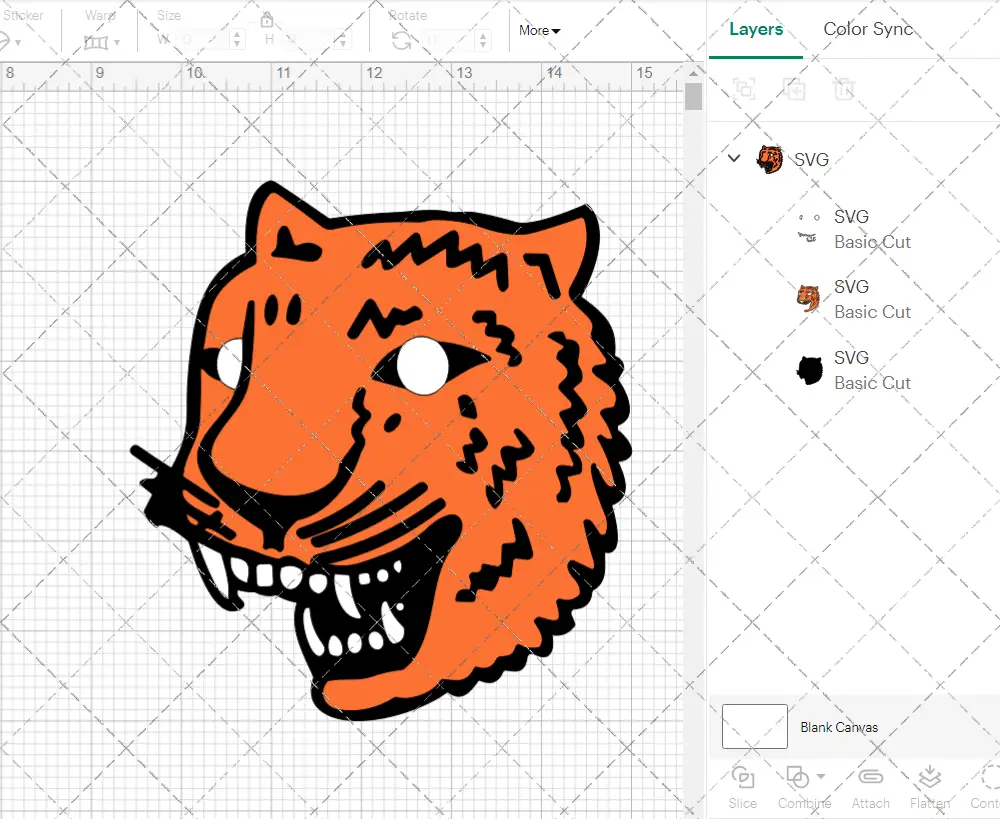Click the Blank Canvas label
Image resolution: width=1000 pixels, height=819 pixels.
click(x=839, y=727)
